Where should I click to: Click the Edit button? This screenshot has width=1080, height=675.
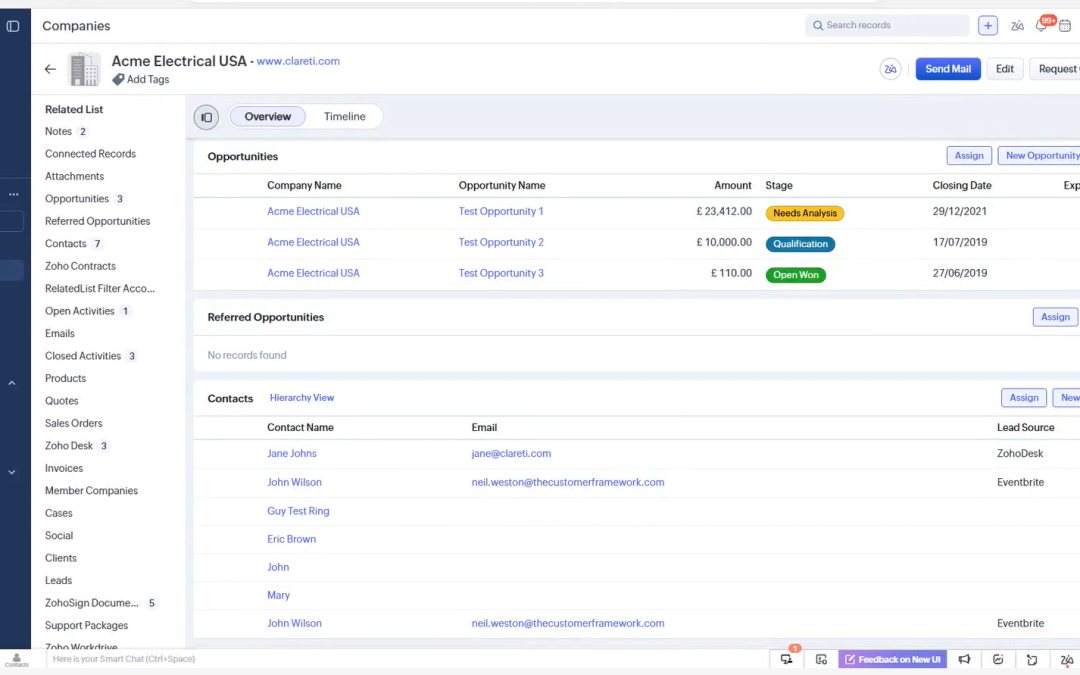1004,69
